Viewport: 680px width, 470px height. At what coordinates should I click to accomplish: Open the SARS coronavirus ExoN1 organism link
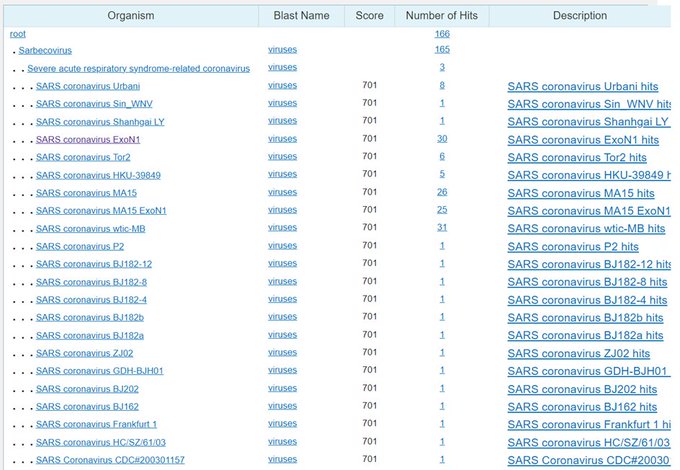point(87,140)
